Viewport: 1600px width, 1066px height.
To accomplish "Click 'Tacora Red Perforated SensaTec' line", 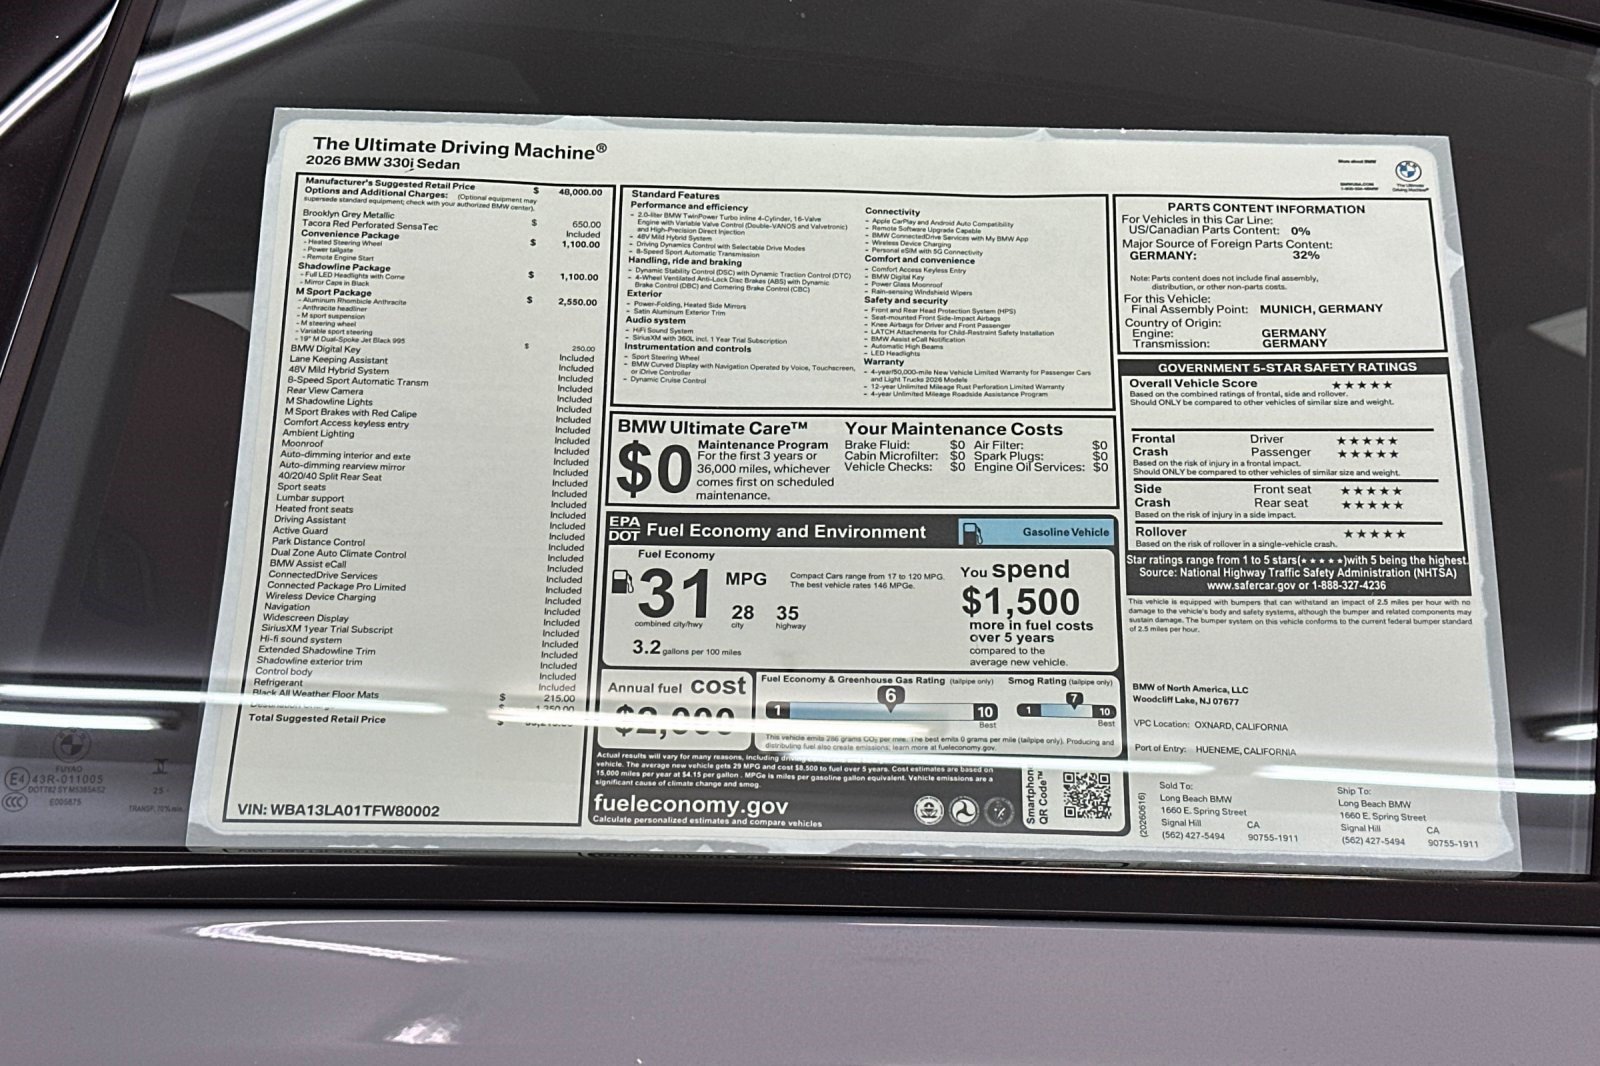I will pos(370,225).
